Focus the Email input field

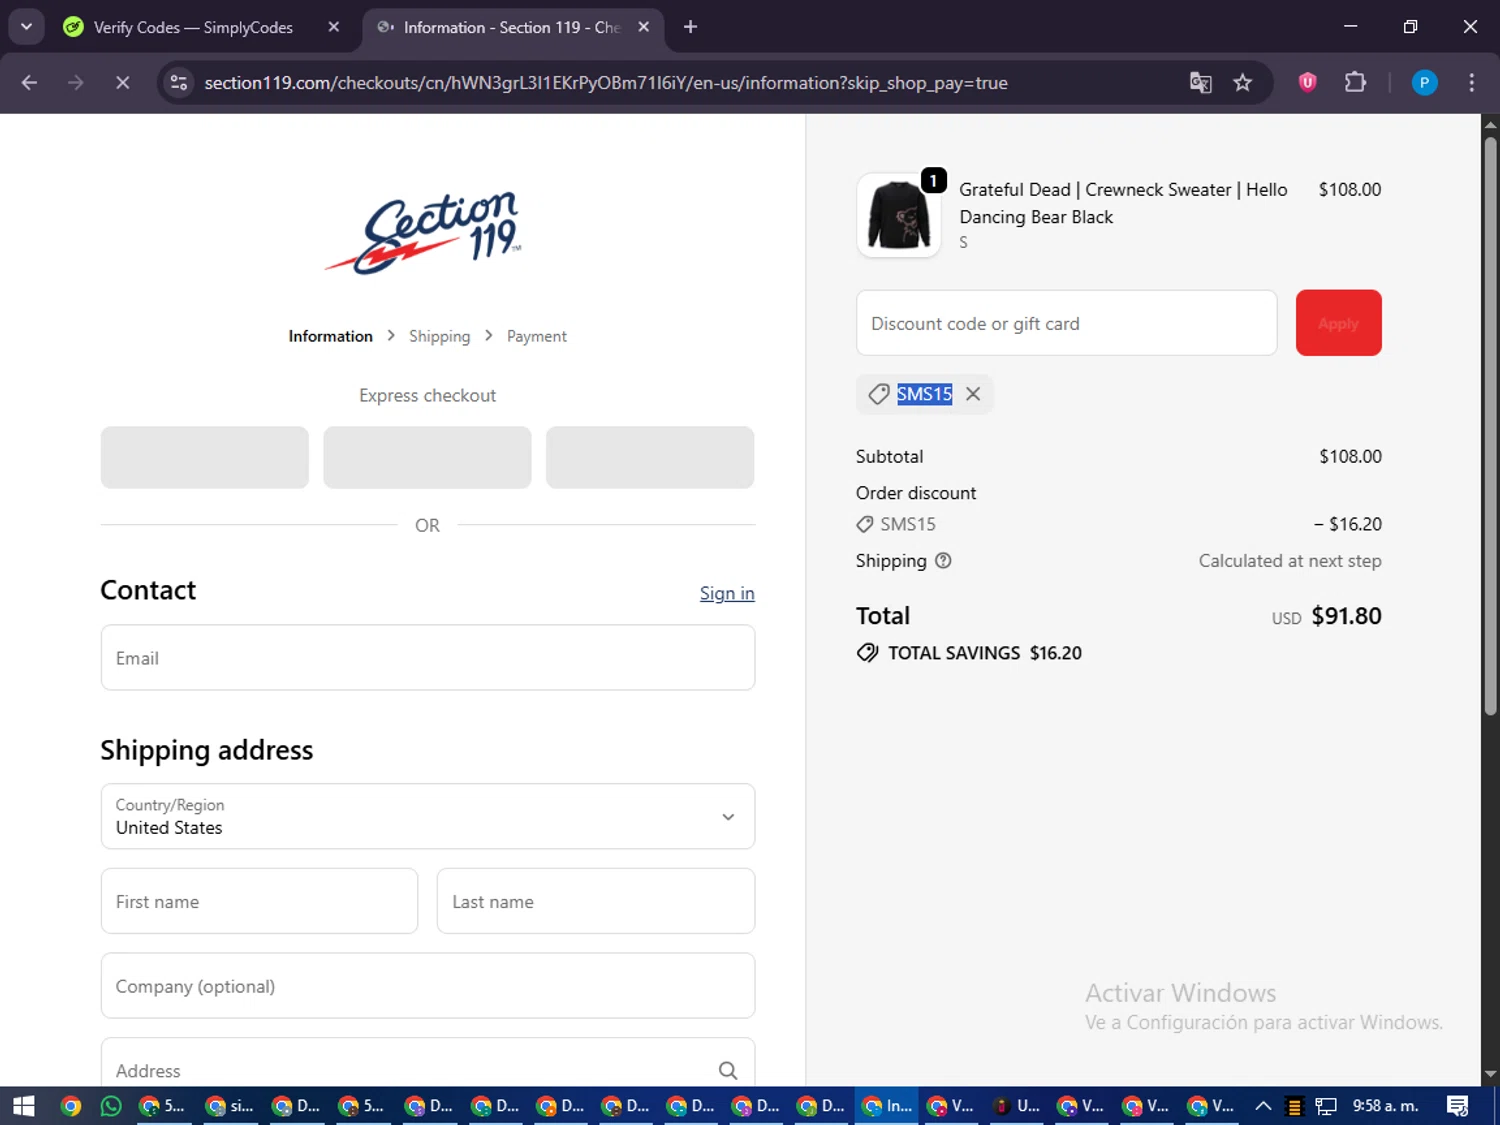tap(428, 658)
